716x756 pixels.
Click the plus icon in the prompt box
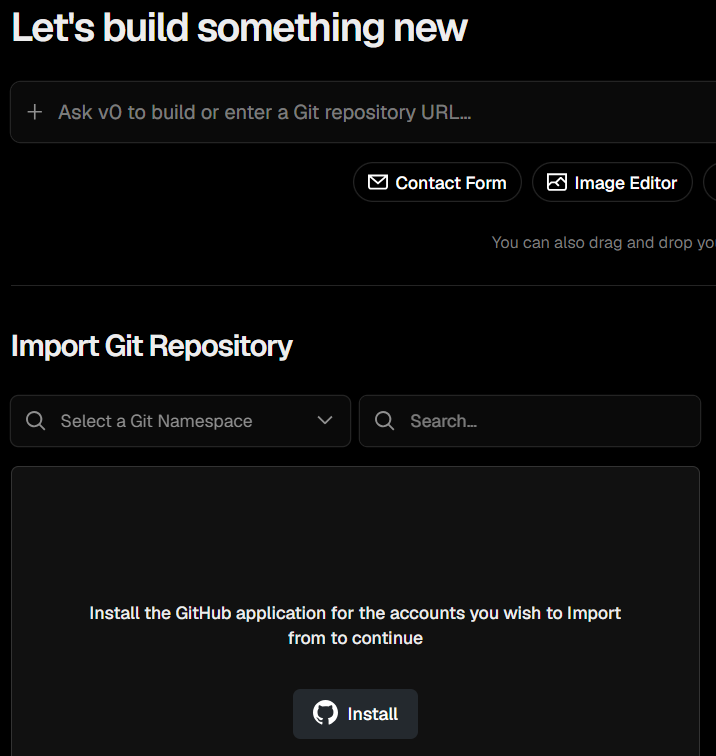tap(35, 112)
